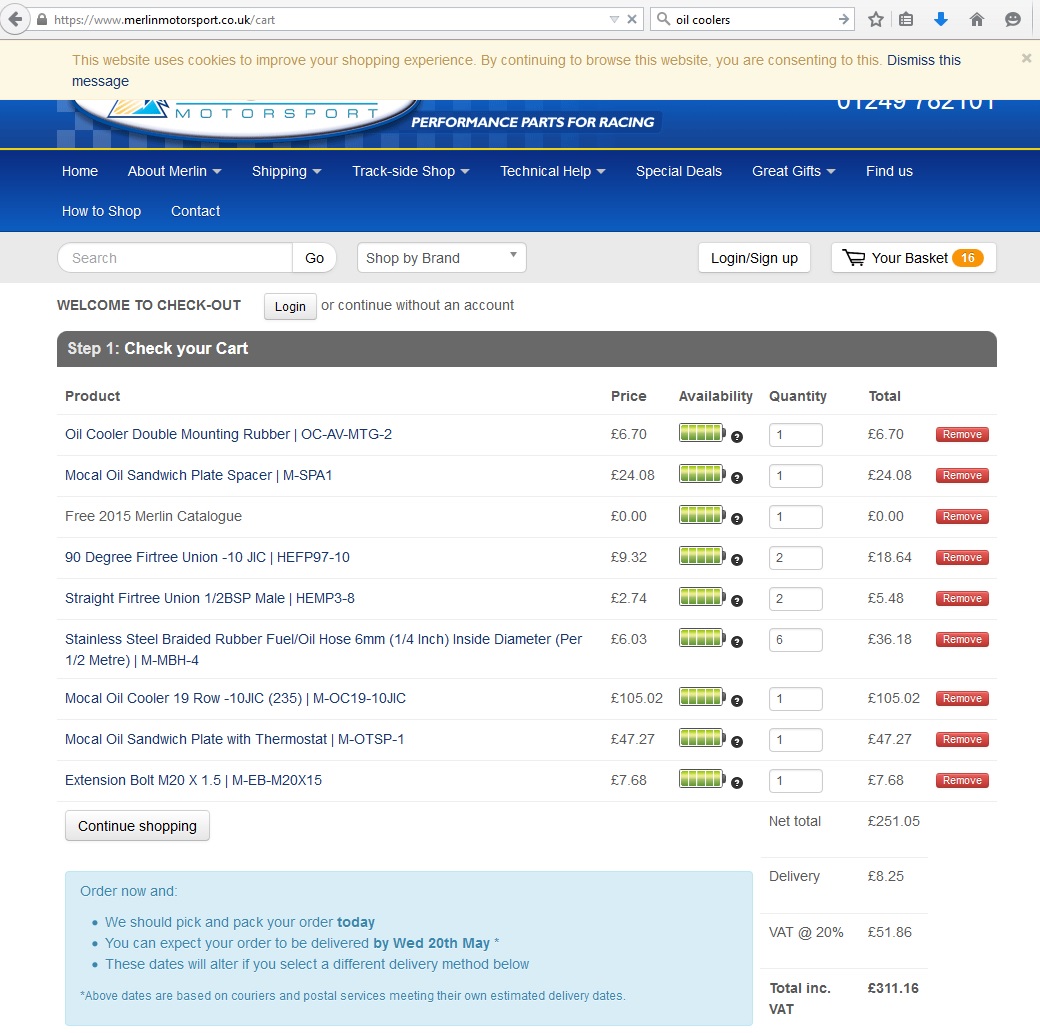Click the site Search input field
The width and height of the screenshot is (1040, 1033).
[x=175, y=258]
